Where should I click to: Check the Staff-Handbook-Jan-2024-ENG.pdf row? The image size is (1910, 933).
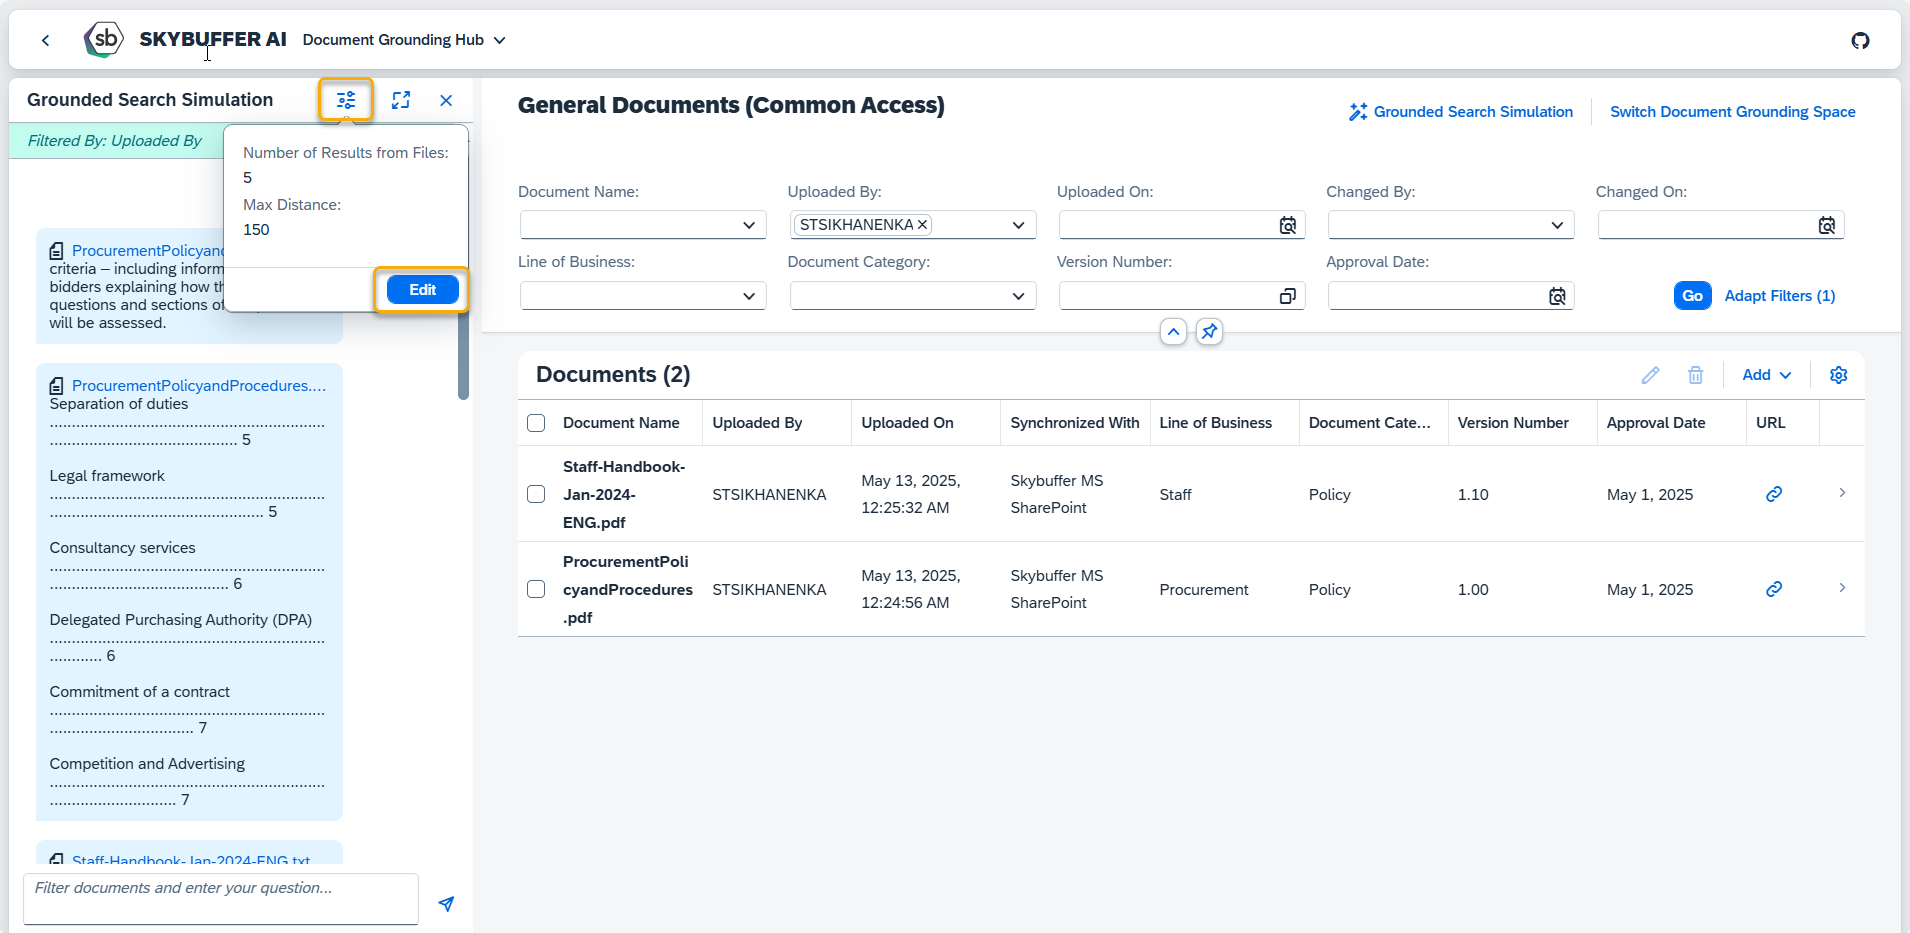pyautogui.click(x=536, y=494)
